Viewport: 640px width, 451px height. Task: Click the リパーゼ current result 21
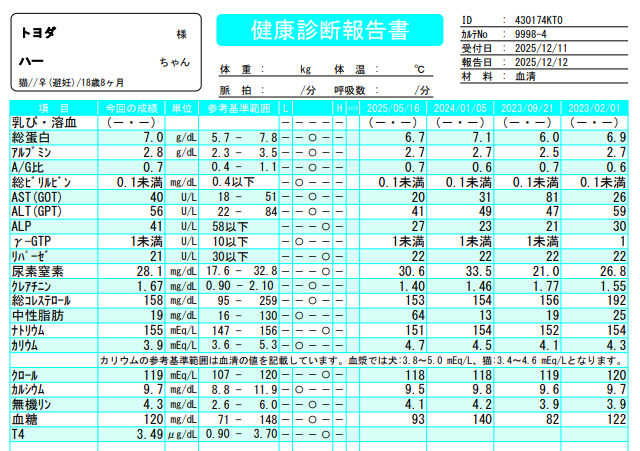pyautogui.click(x=156, y=256)
